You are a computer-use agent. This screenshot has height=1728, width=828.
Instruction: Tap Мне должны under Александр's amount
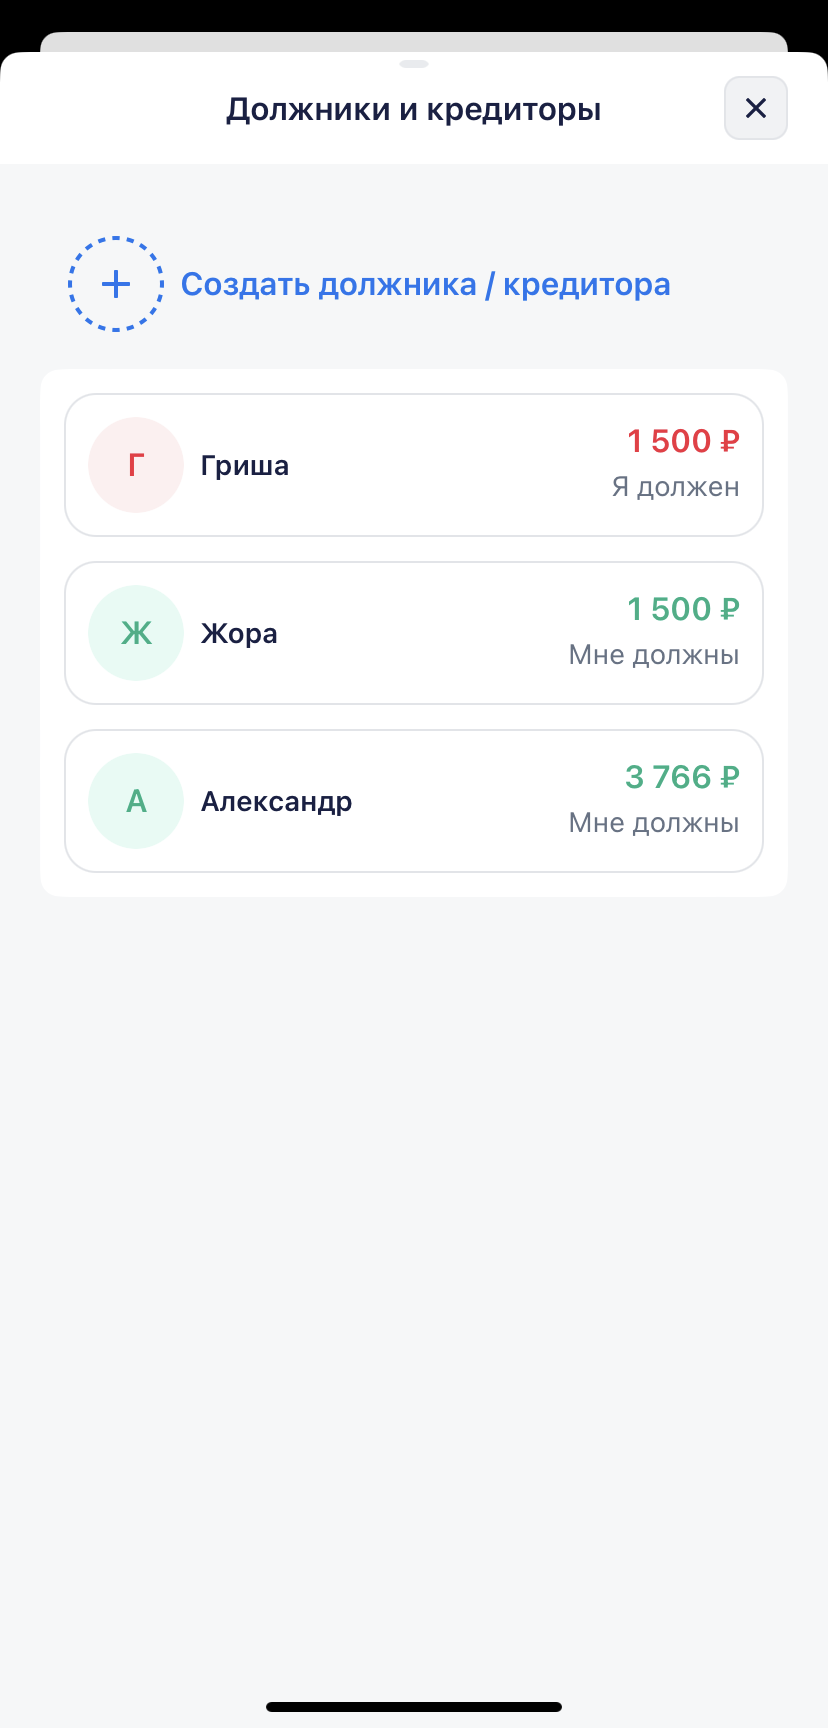pyautogui.click(x=653, y=823)
